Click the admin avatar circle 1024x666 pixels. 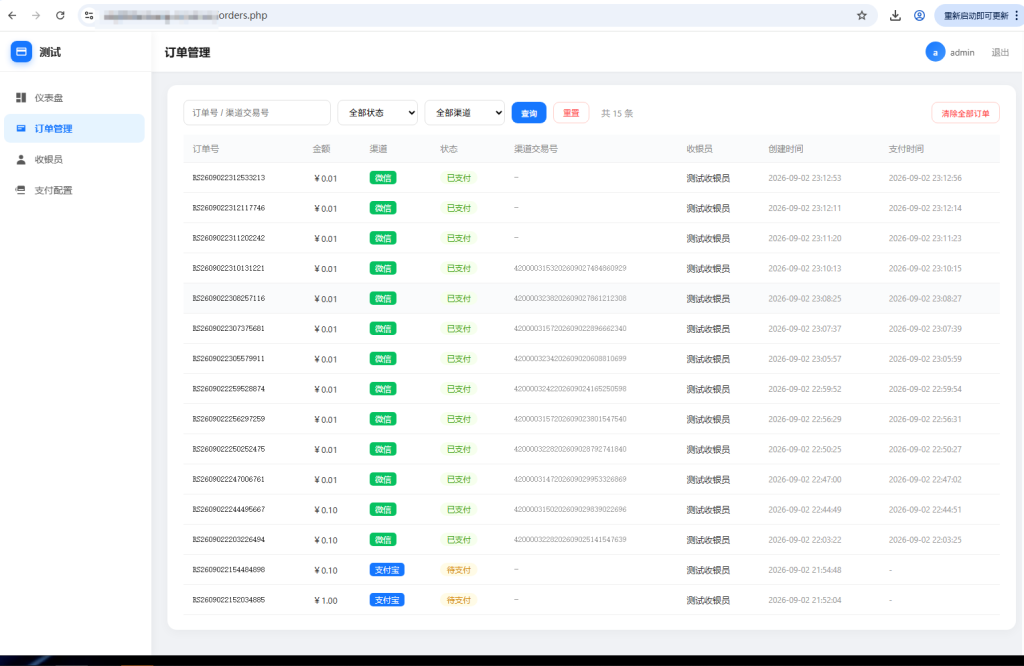(x=935, y=52)
